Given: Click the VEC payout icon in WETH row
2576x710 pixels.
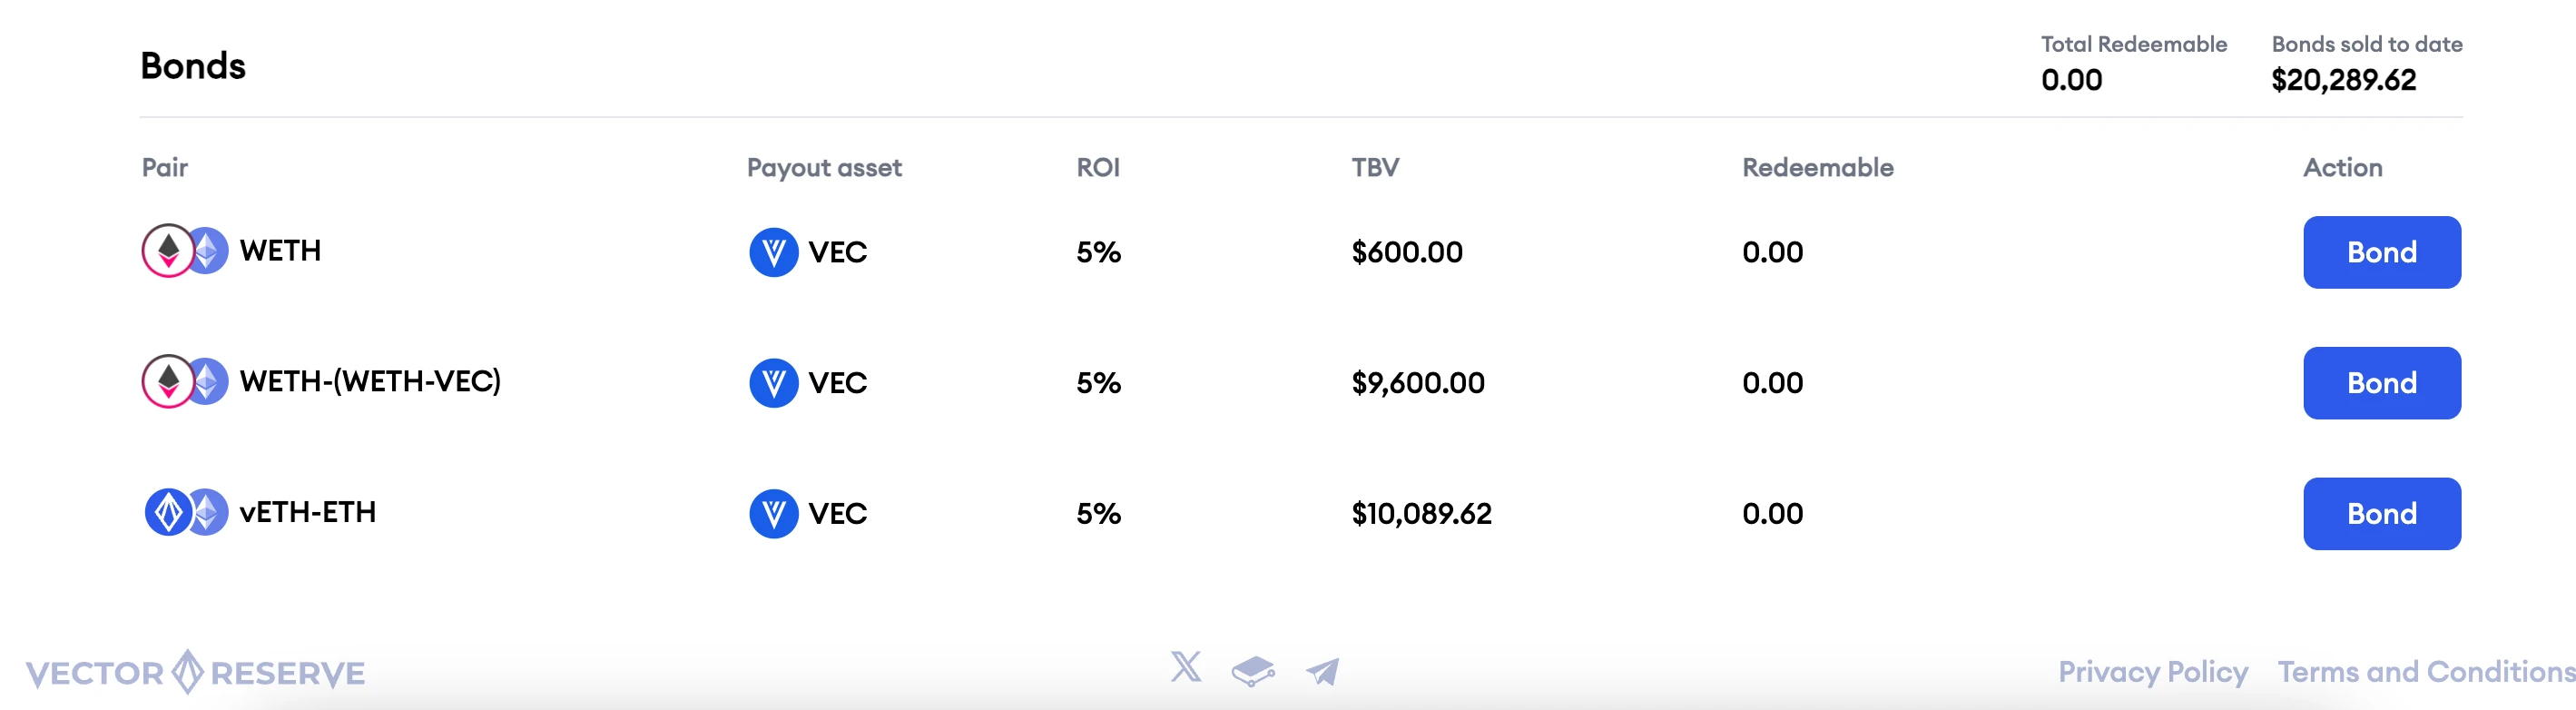Looking at the screenshot, I should click(773, 252).
